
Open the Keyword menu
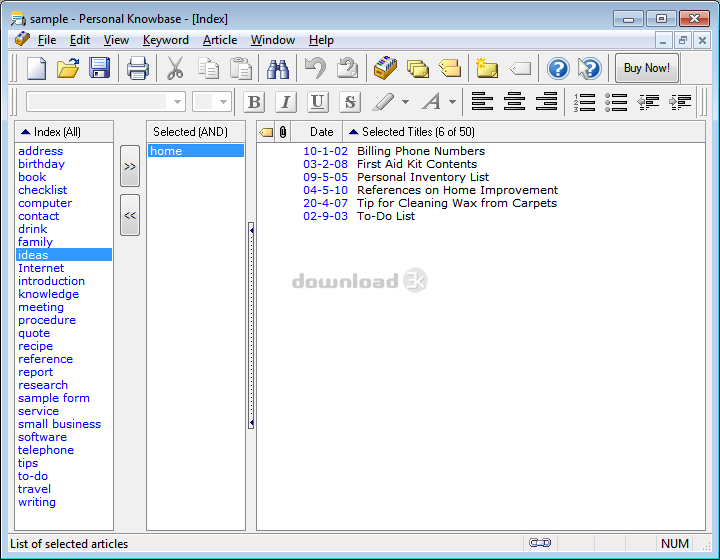click(x=165, y=40)
